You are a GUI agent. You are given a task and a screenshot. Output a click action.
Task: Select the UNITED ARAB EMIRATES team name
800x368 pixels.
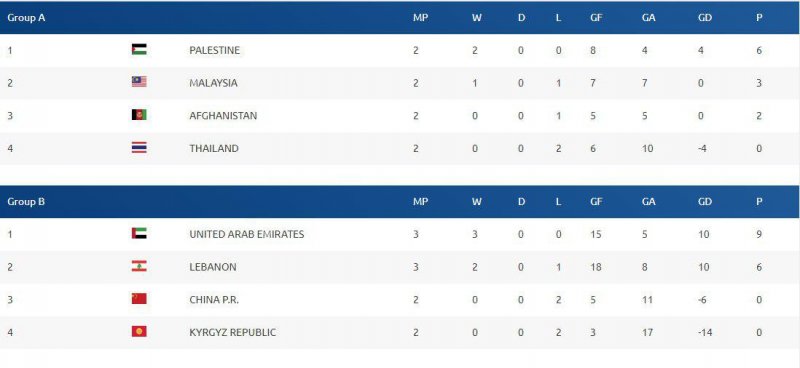click(246, 234)
